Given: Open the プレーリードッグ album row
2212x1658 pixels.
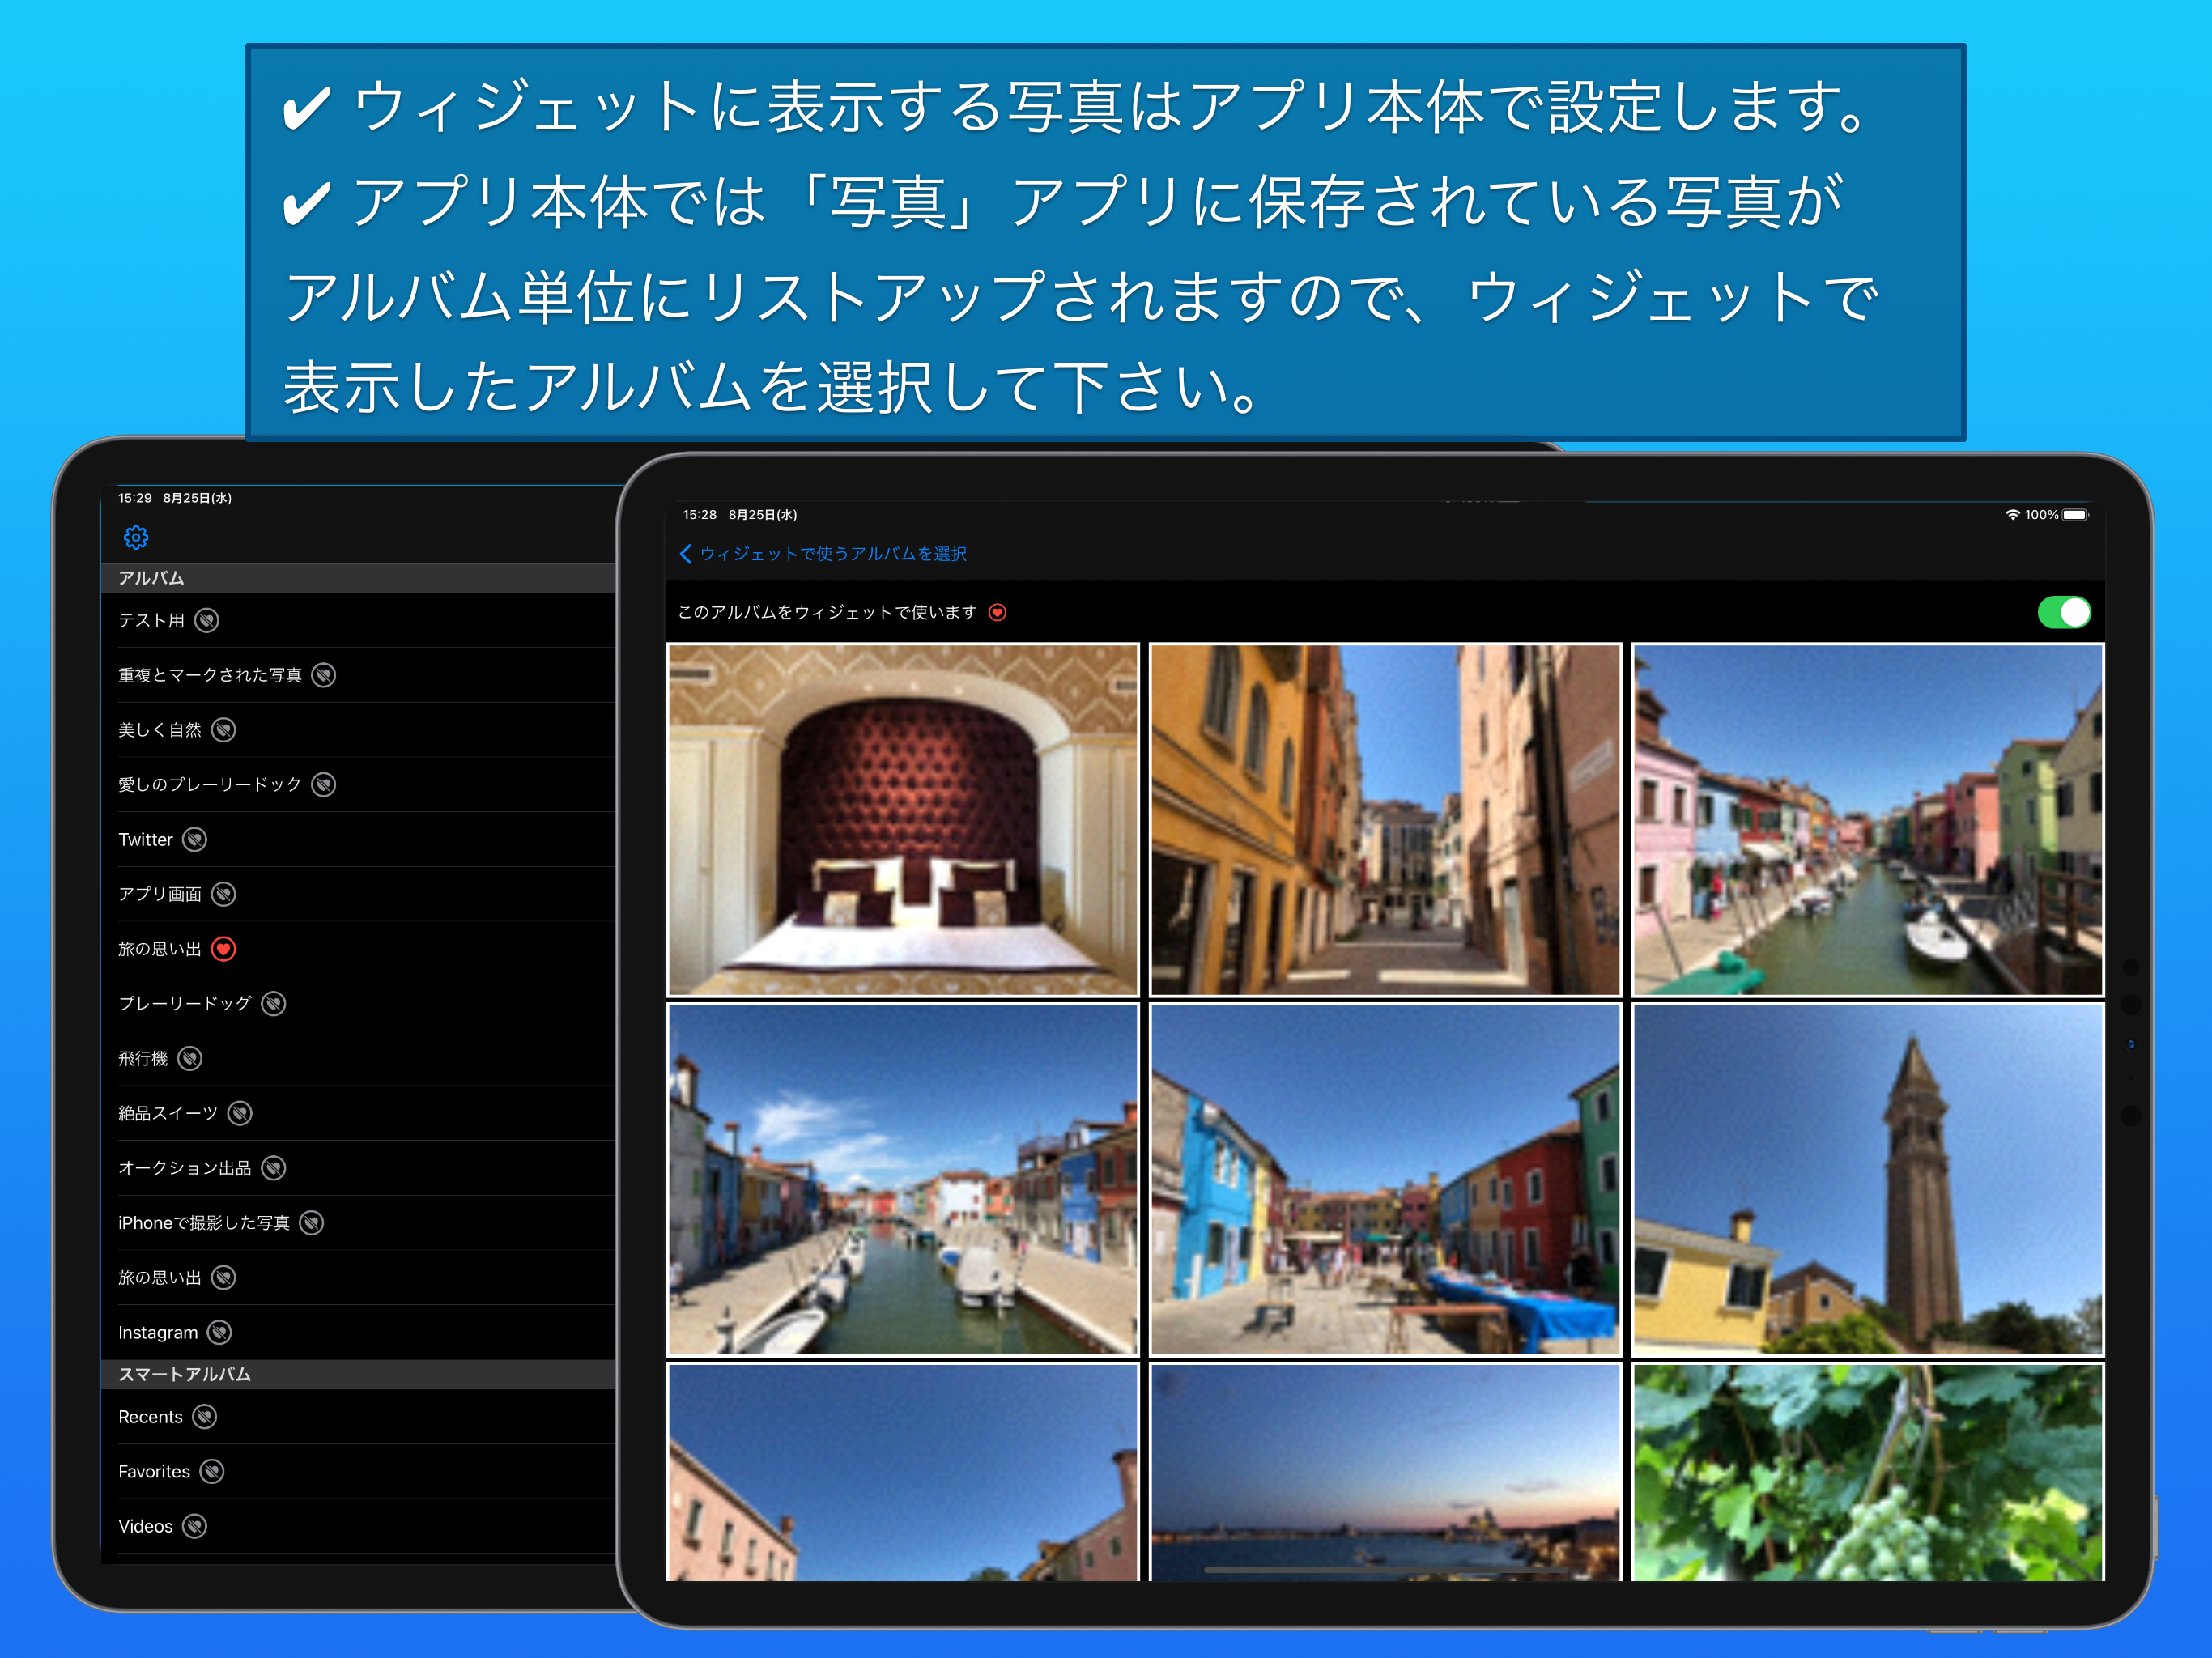Looking at the screenshot, I should [185, 1004].
